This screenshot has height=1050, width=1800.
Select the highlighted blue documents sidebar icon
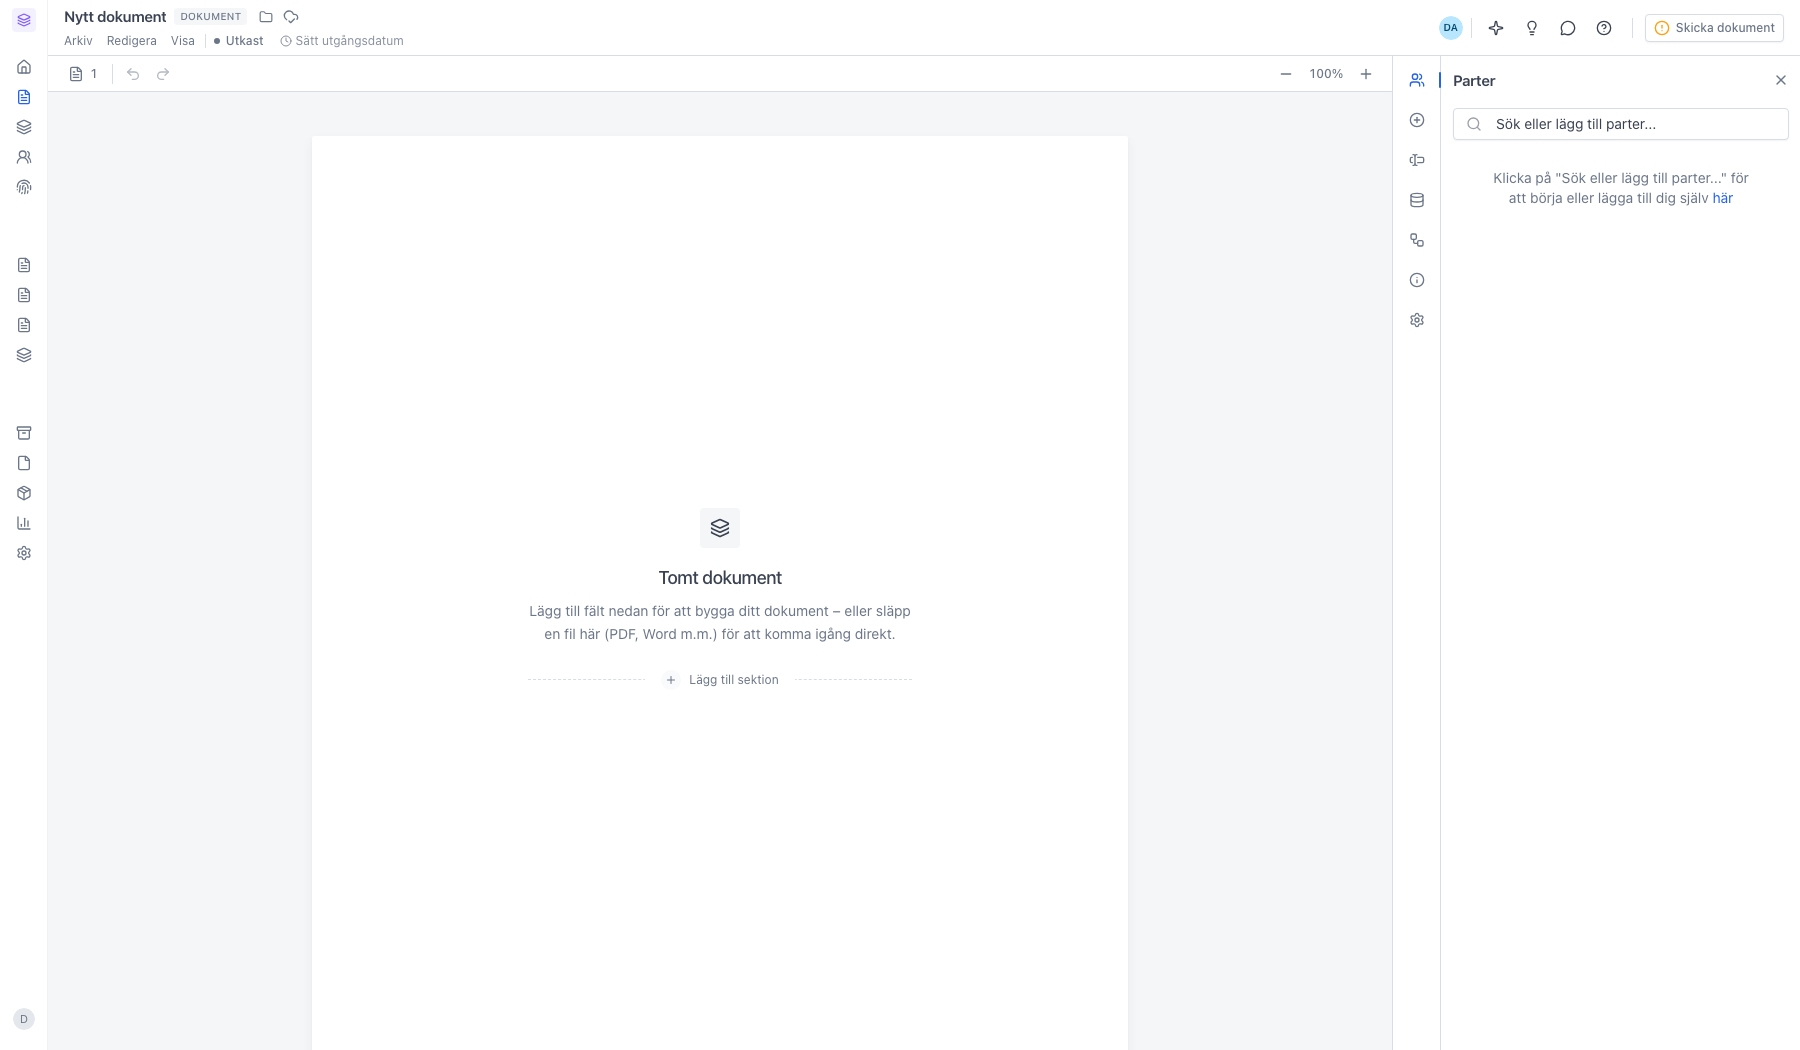tap(24, 97)
